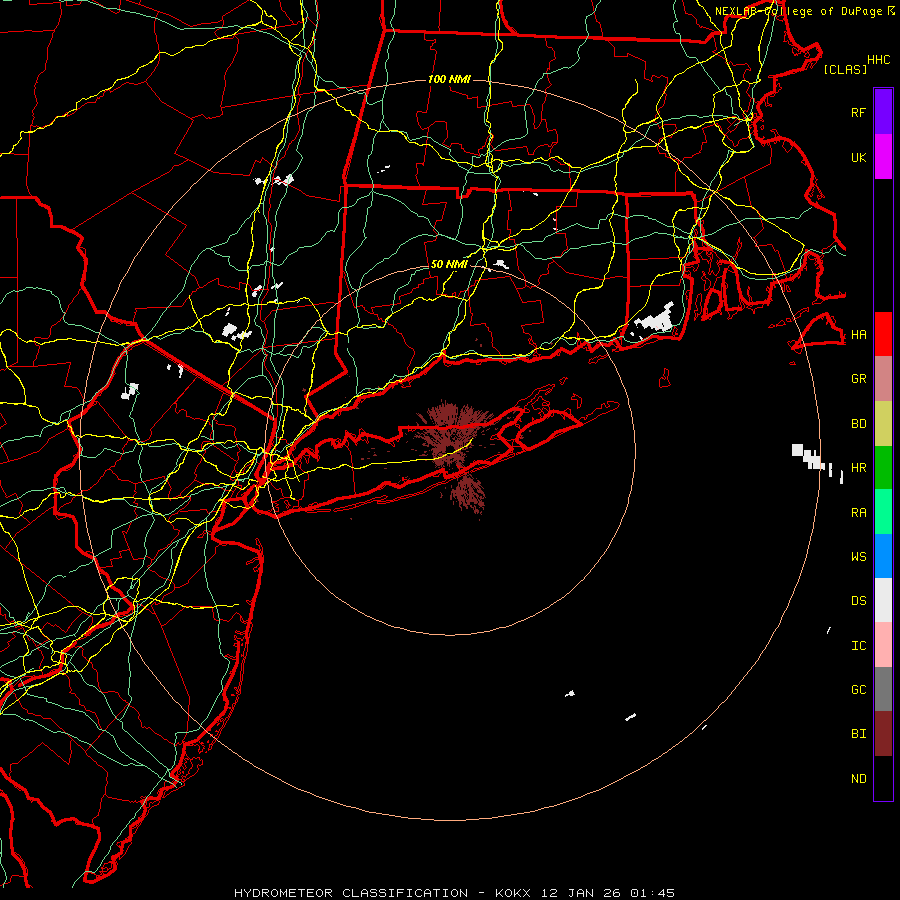This screenshot has width=900, height=900.
Task: Click the BI brown legend swatch
Action: (883, 734)
